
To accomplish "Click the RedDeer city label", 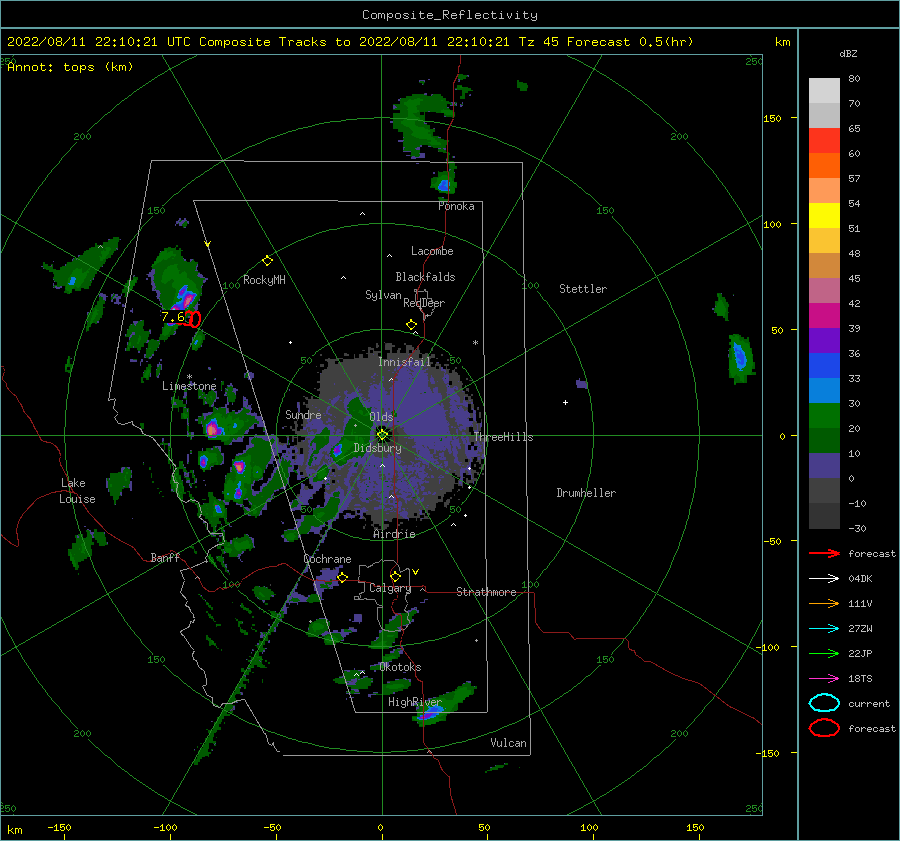I will click(424, 303).
